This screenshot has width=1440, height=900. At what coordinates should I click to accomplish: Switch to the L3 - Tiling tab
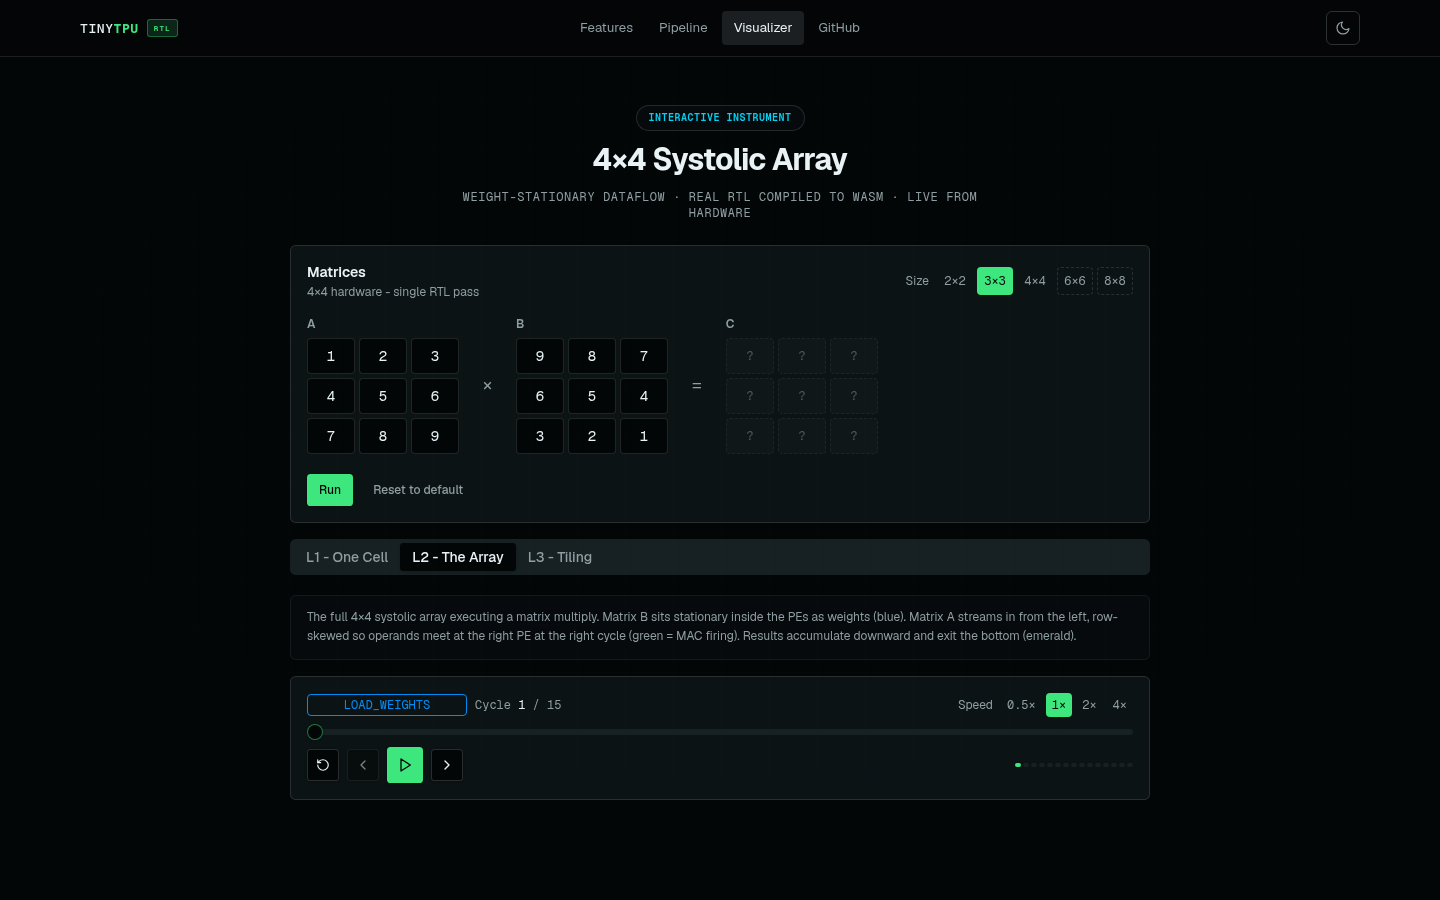(560, 557)
